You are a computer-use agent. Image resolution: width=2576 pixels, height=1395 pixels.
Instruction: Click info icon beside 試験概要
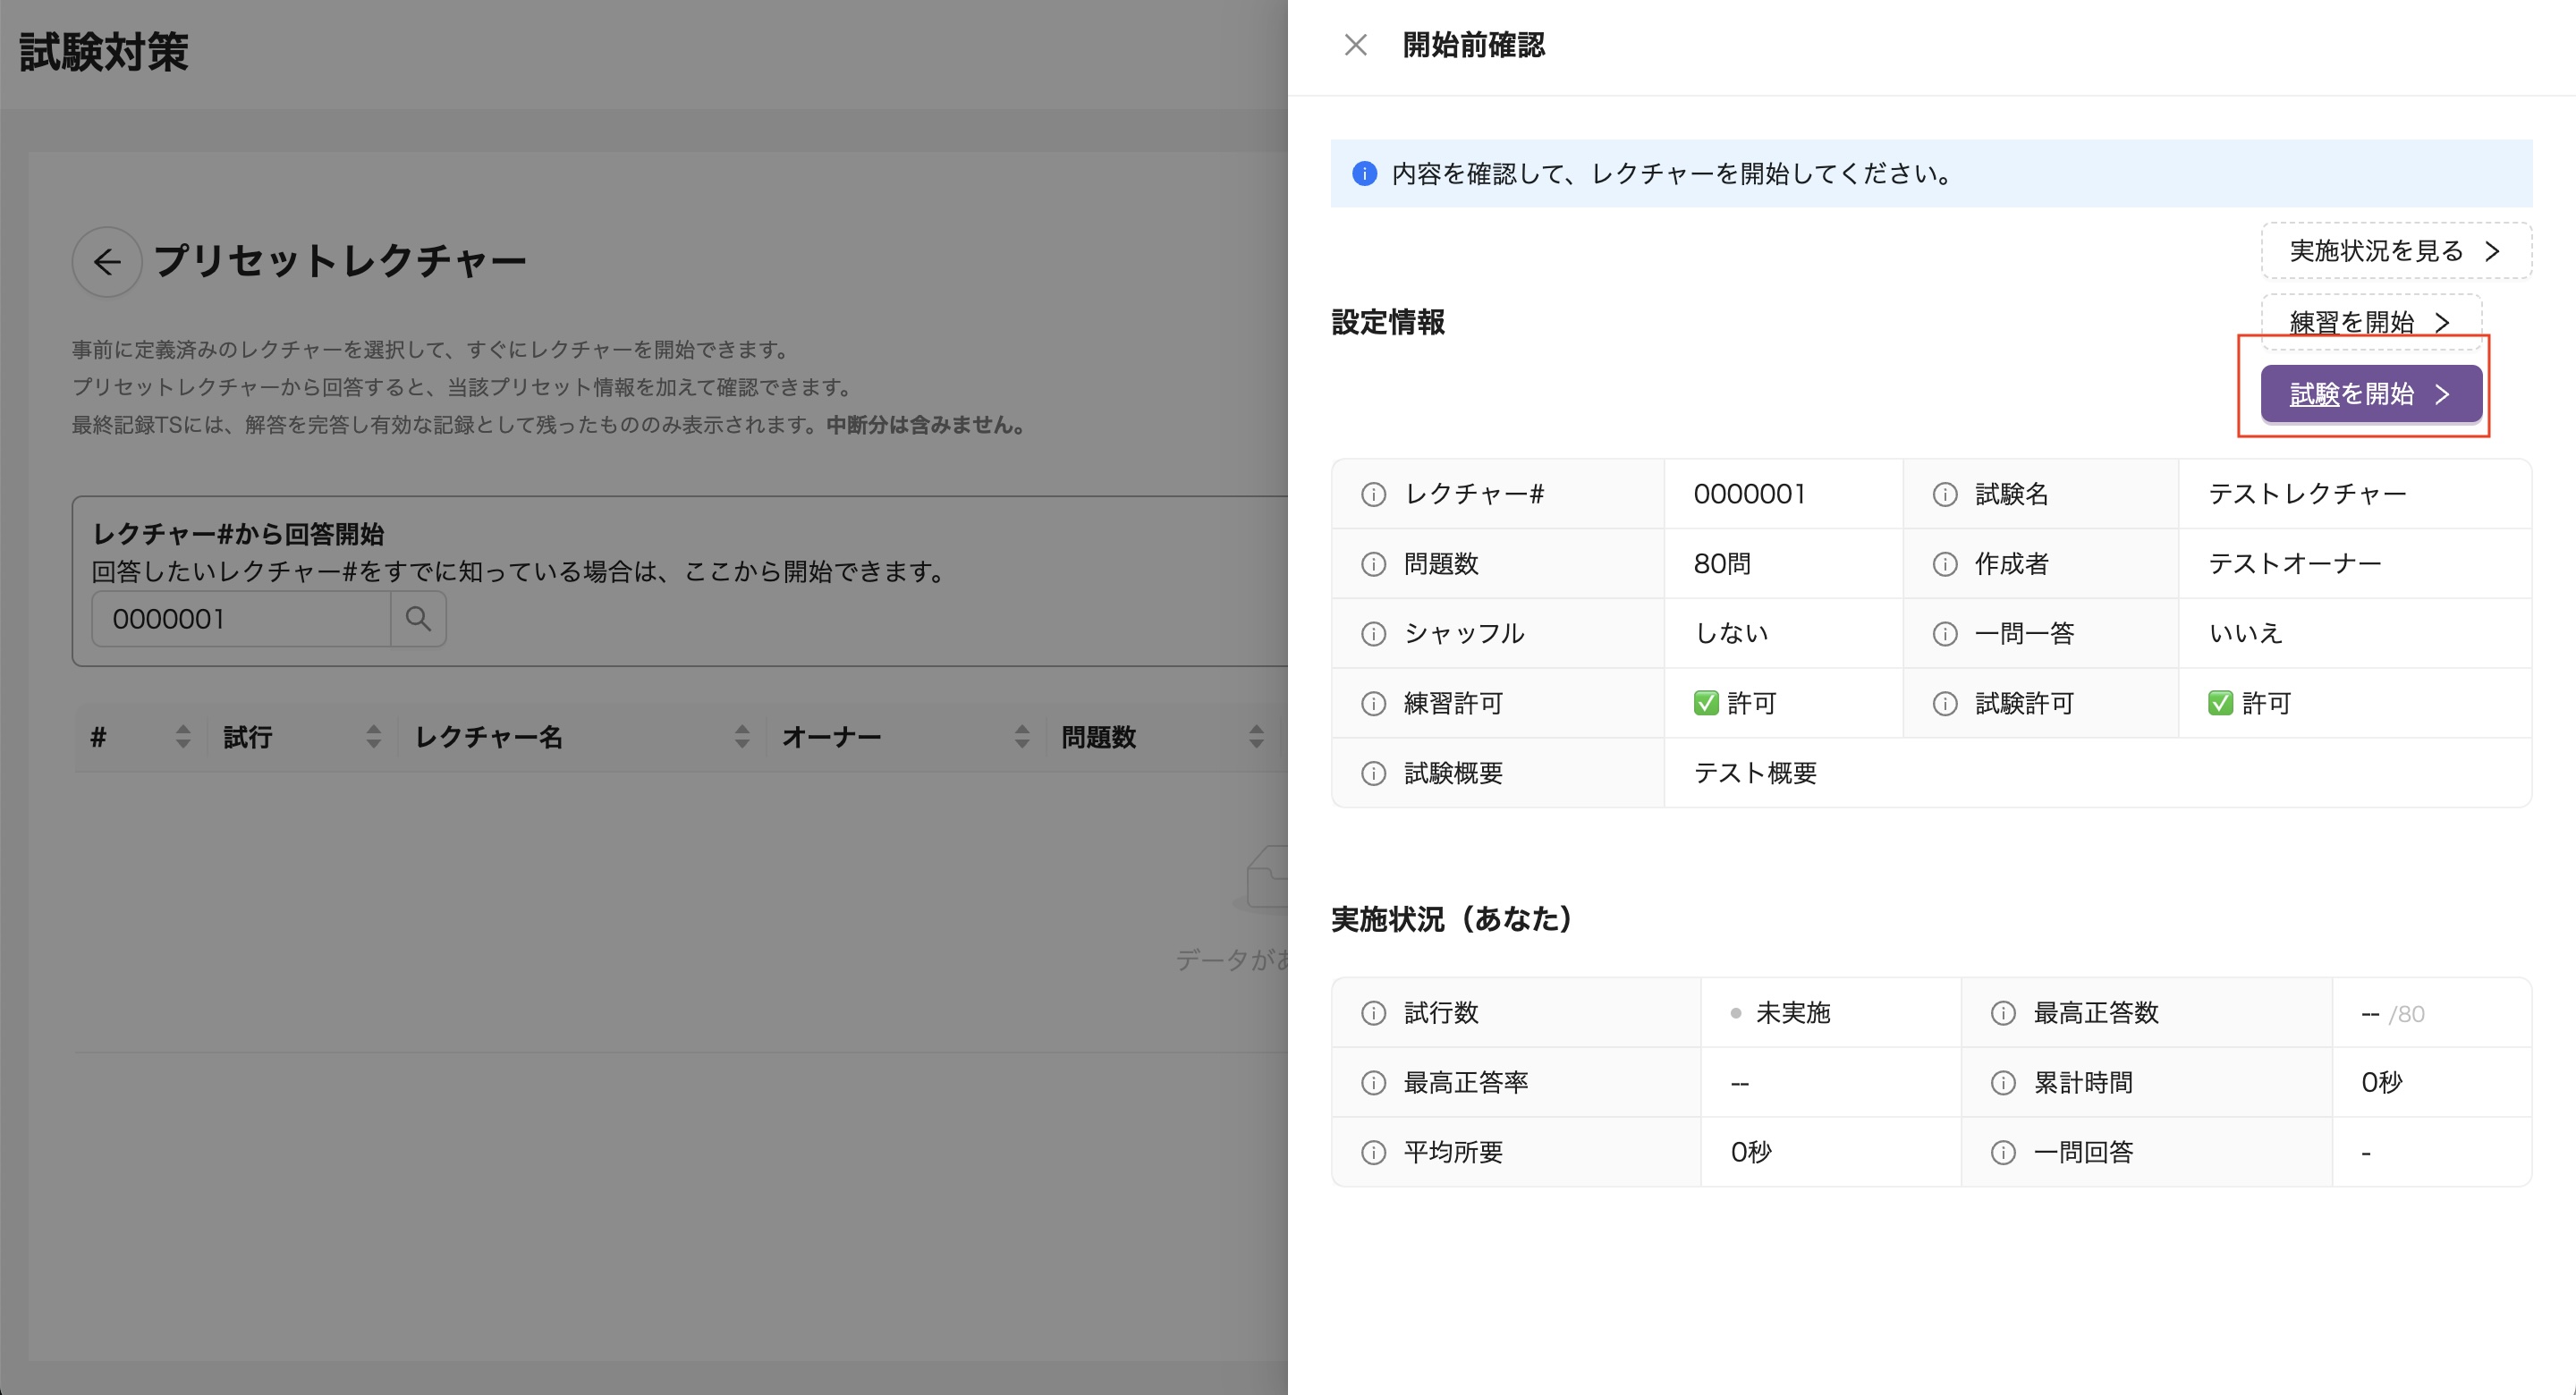[x=1374, y=773]
